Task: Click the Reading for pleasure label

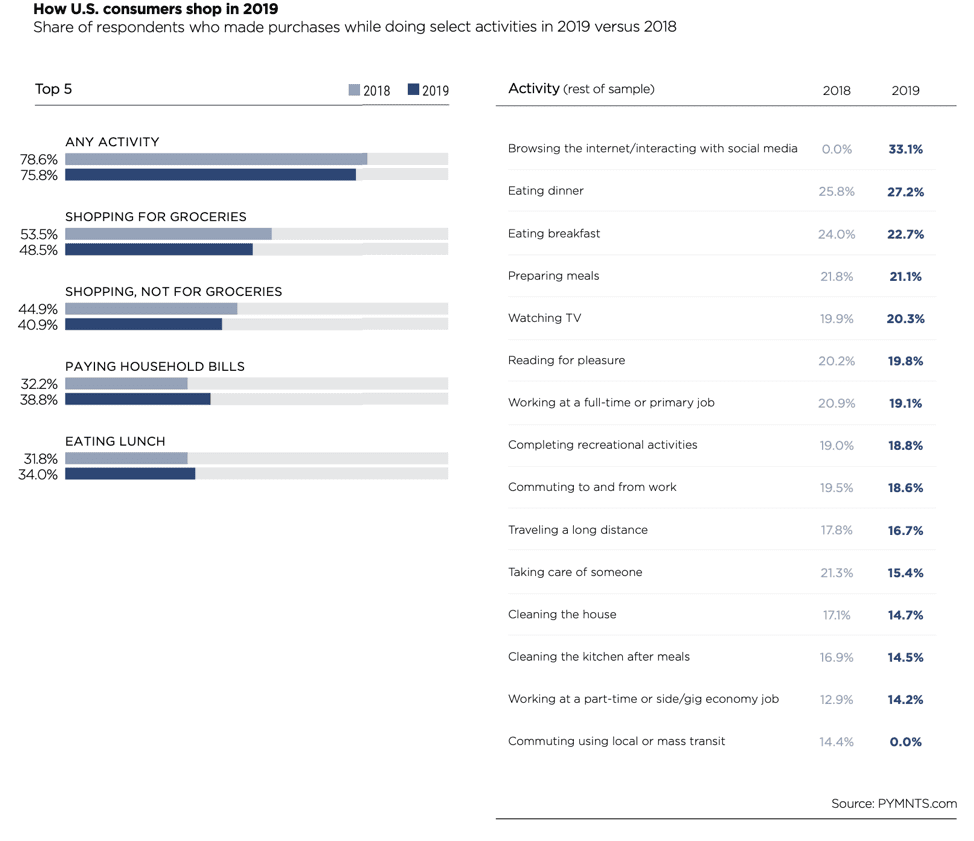Action: 566,360
